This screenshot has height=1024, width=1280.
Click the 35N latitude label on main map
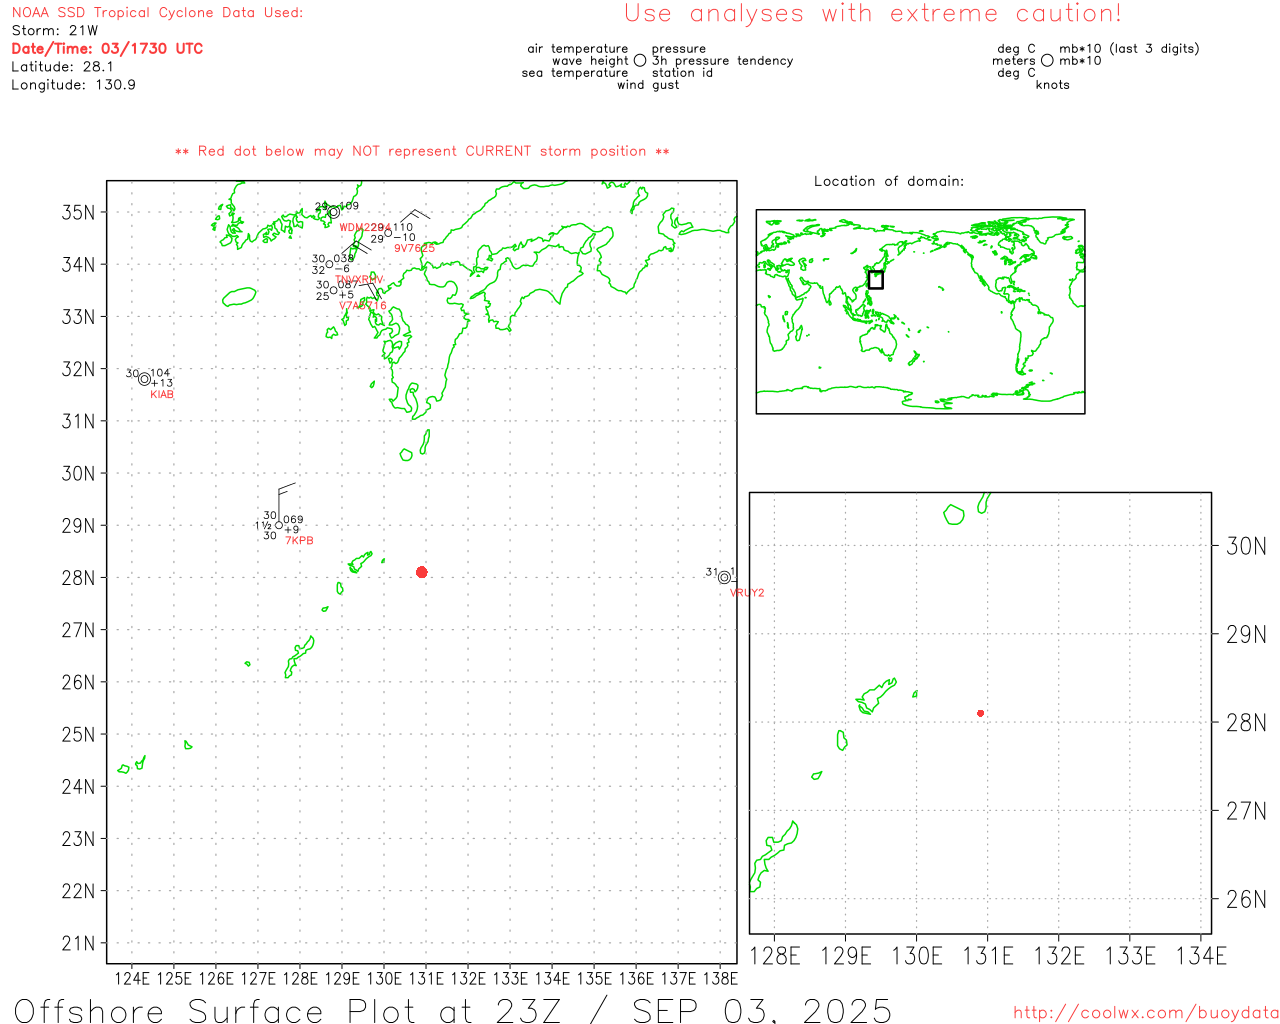click(79, 212)
